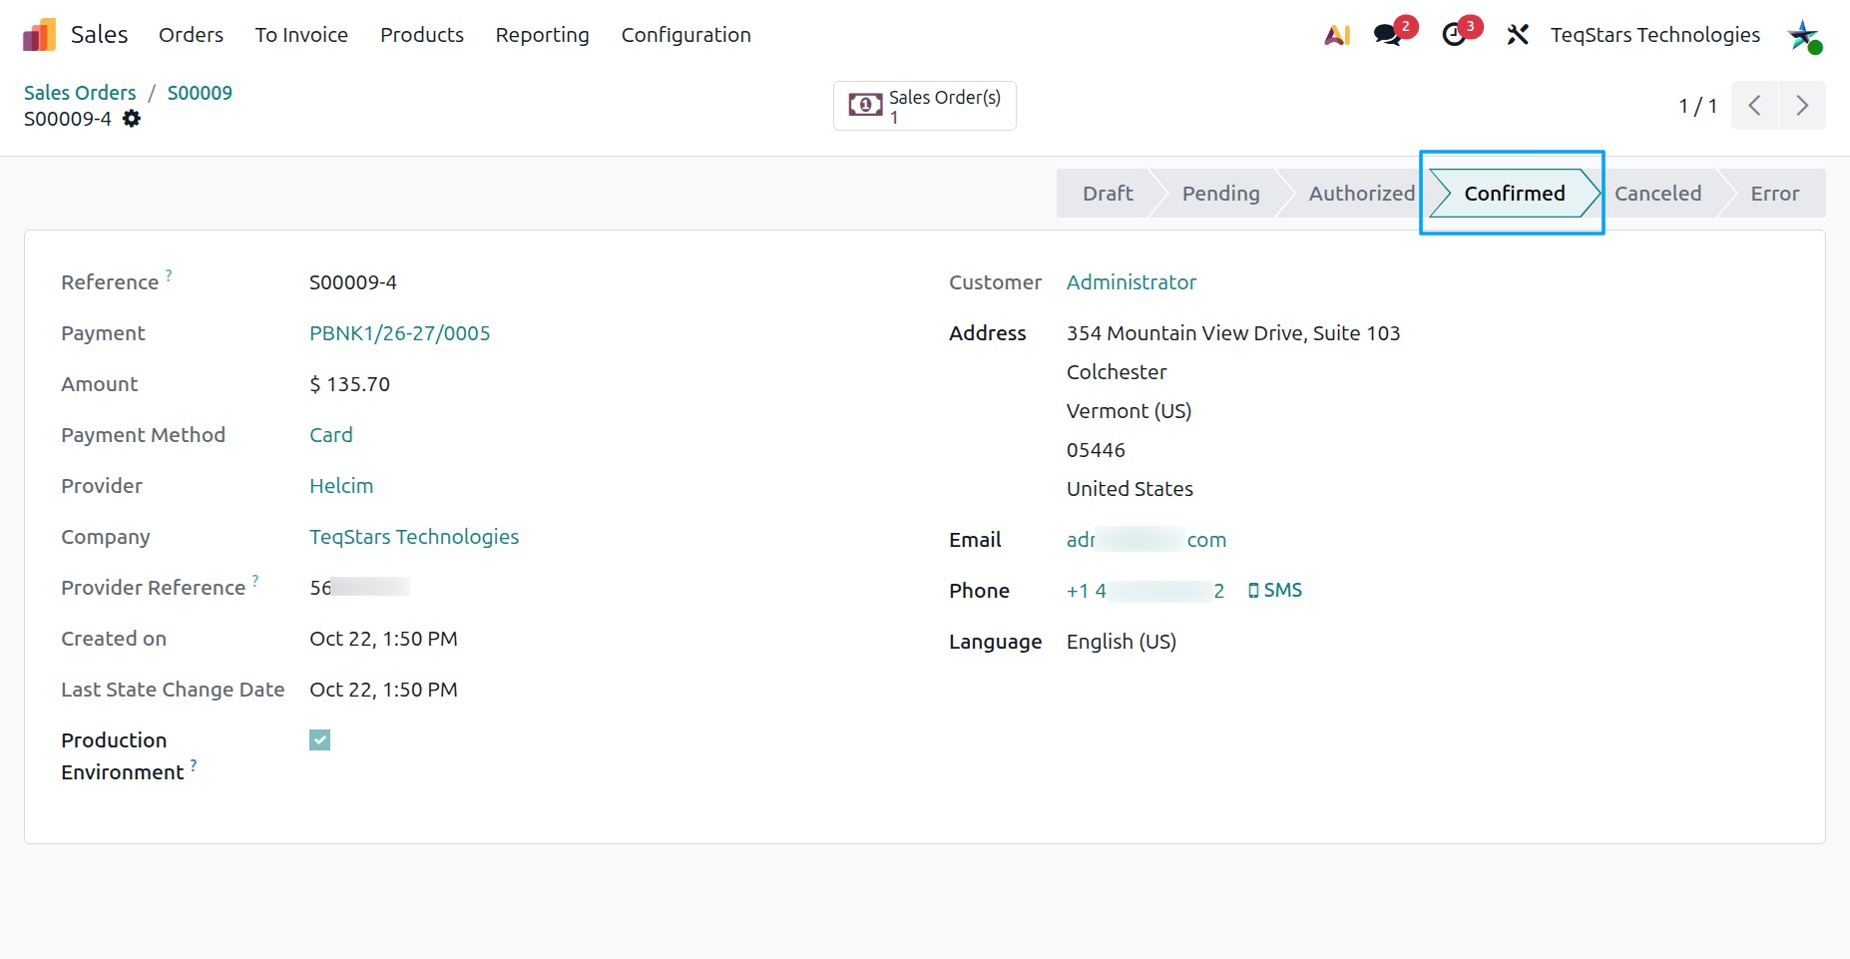
Task: Toggle the Production Environment checkbox
Action: (x=320, y=740)
